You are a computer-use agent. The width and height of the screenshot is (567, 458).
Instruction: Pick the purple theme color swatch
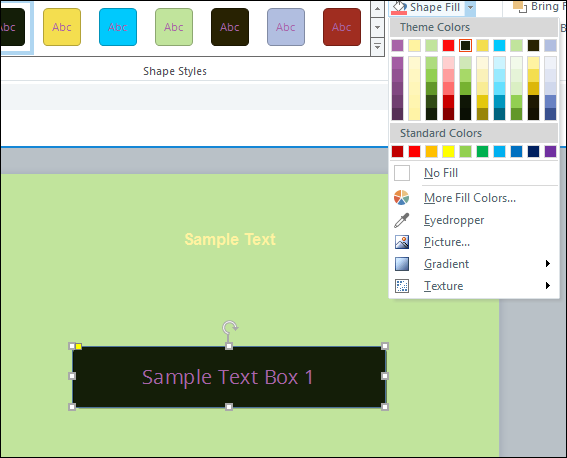click(x=397, y=46)
